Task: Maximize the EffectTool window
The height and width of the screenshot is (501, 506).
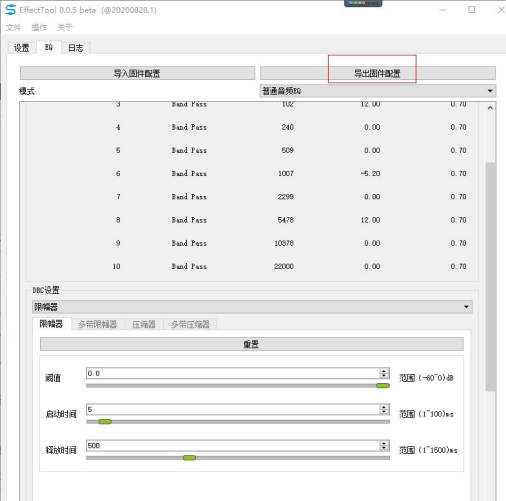Action: coord(472,10)
